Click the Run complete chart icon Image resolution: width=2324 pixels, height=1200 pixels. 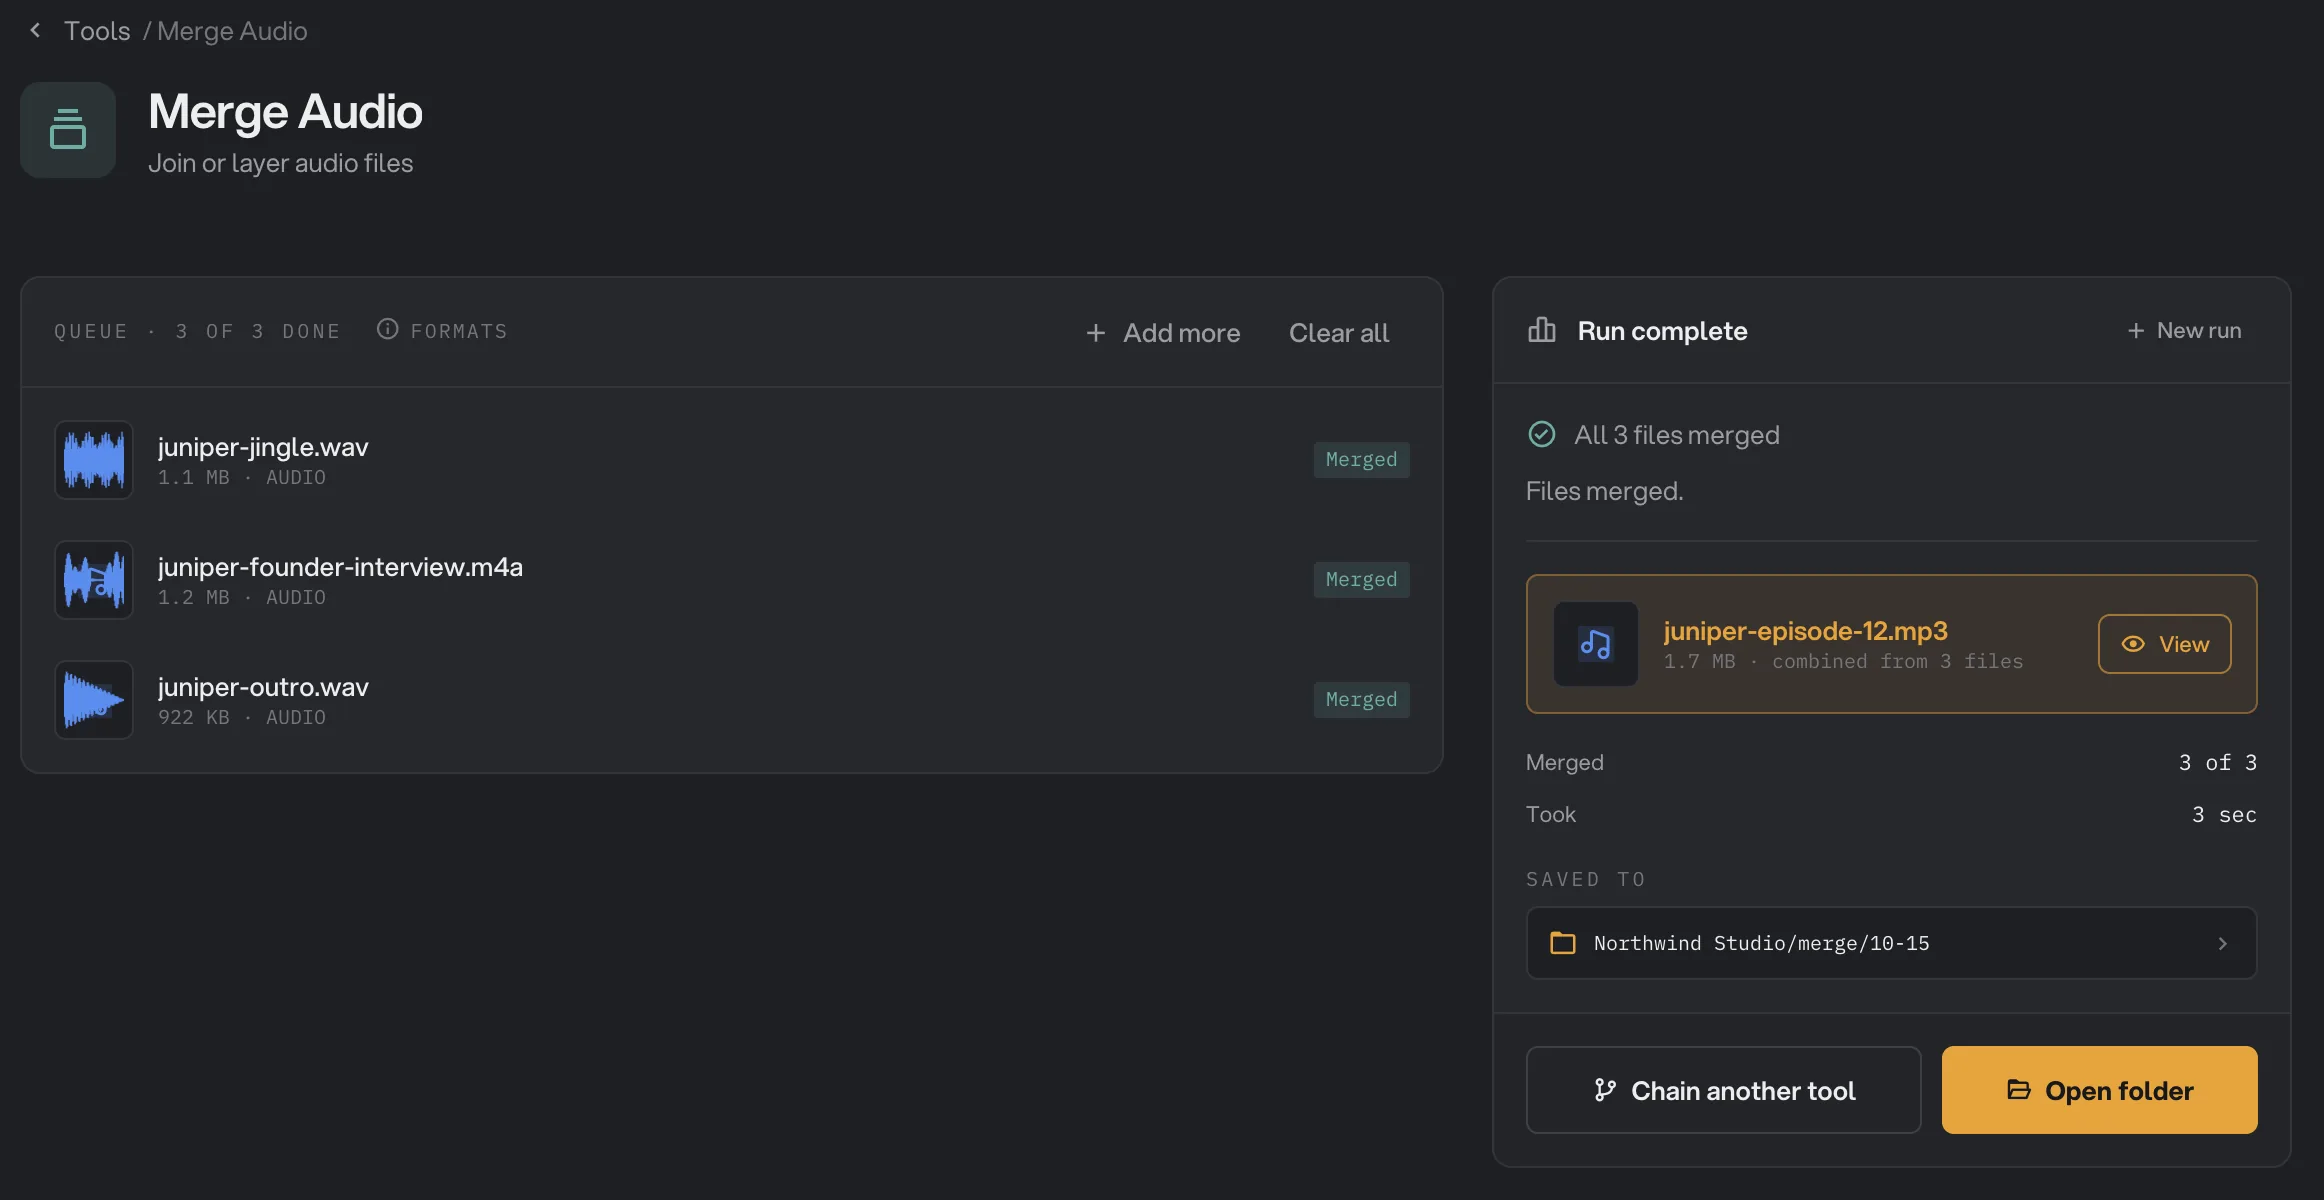click(1541, 330)
